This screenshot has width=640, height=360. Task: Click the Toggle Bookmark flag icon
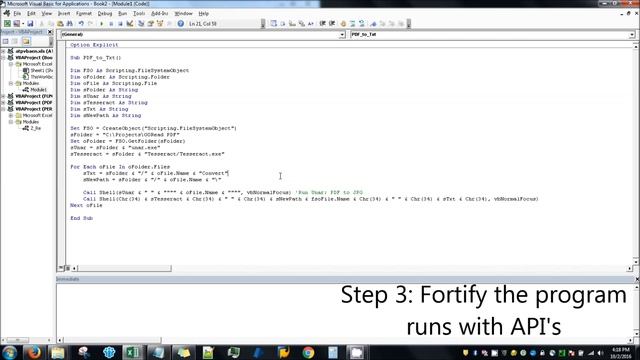tap(373, 24)
